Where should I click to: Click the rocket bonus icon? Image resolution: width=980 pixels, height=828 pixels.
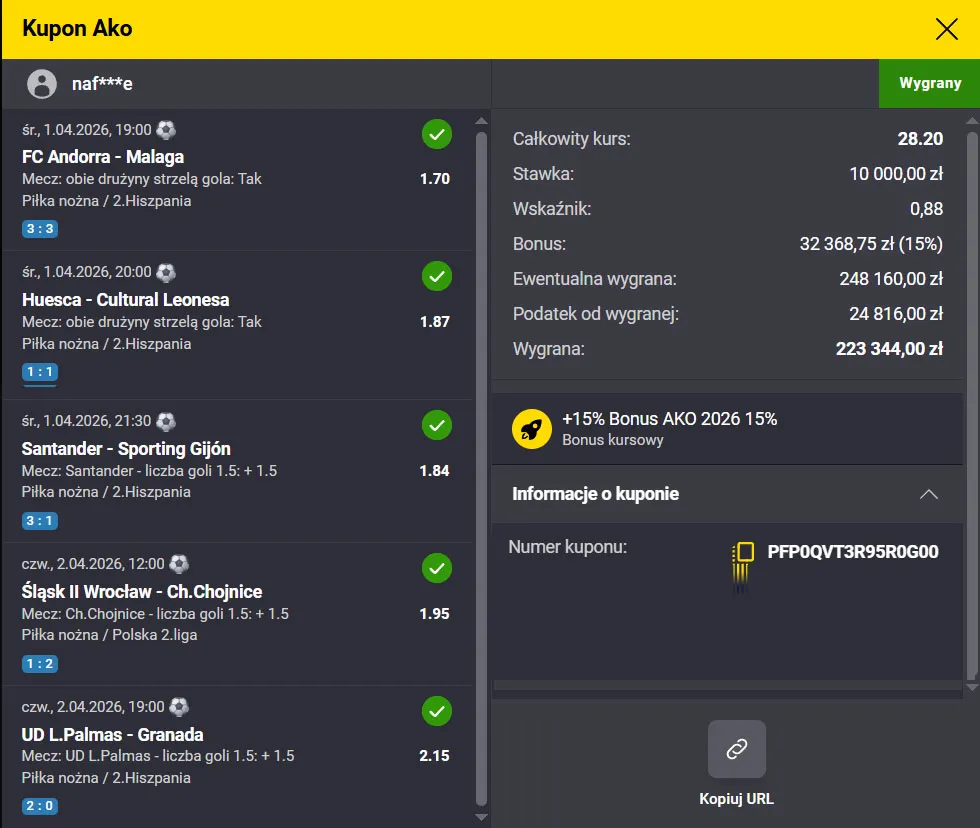pyautogui.click(x=532, y=429)
